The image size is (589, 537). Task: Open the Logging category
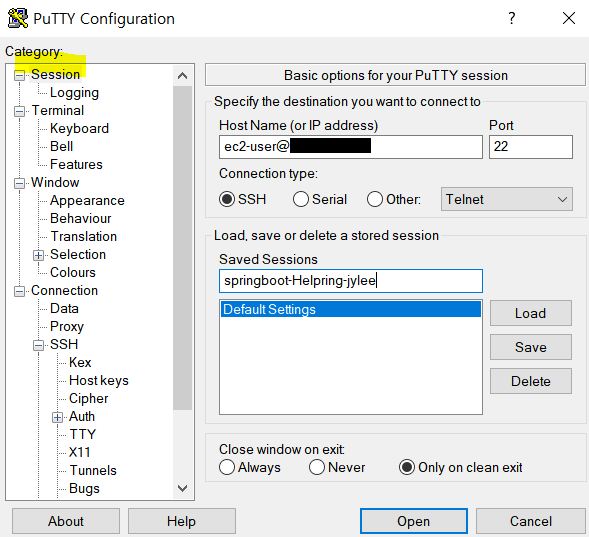click(74, 92)
